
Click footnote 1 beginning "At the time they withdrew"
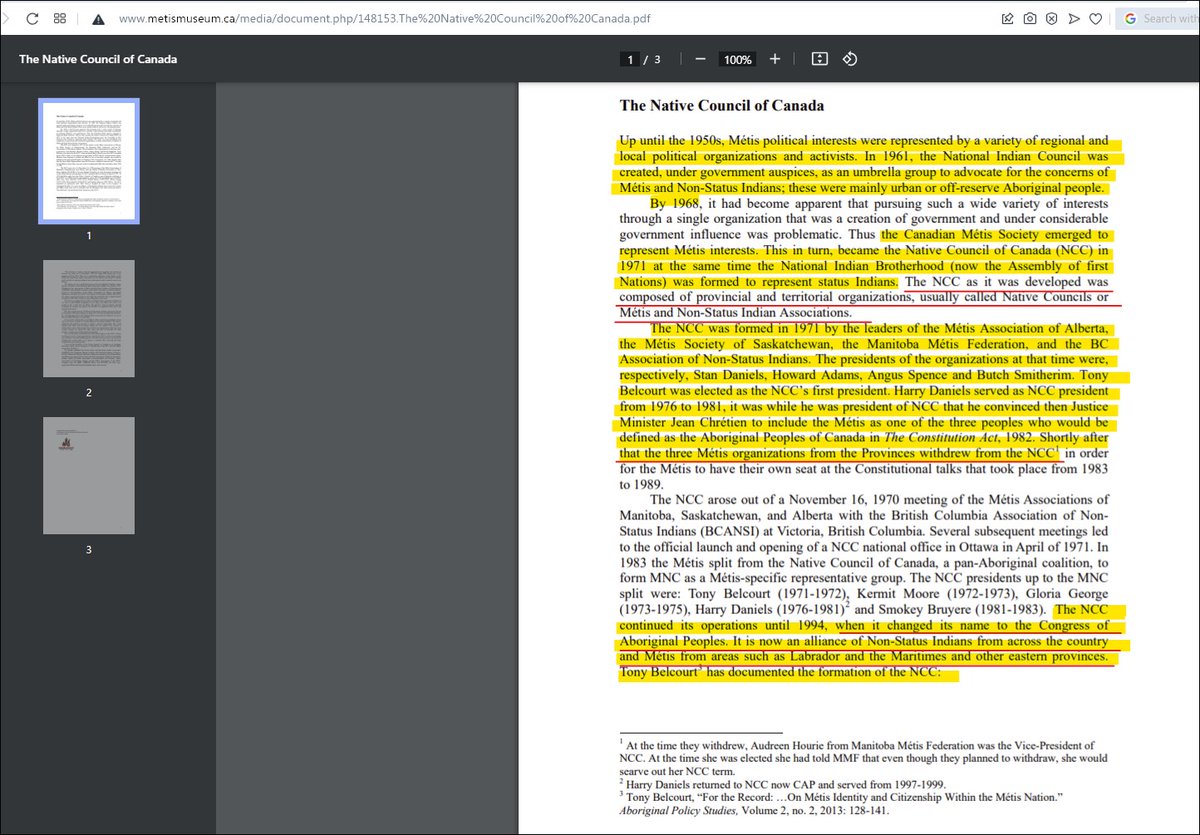(864, 758)
